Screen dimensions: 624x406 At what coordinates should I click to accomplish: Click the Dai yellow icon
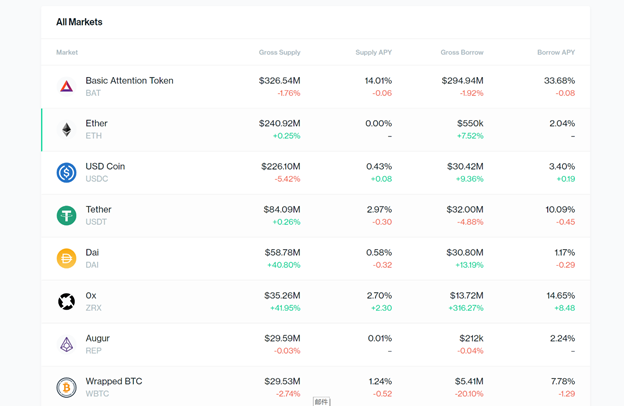(x=66, y=259)
